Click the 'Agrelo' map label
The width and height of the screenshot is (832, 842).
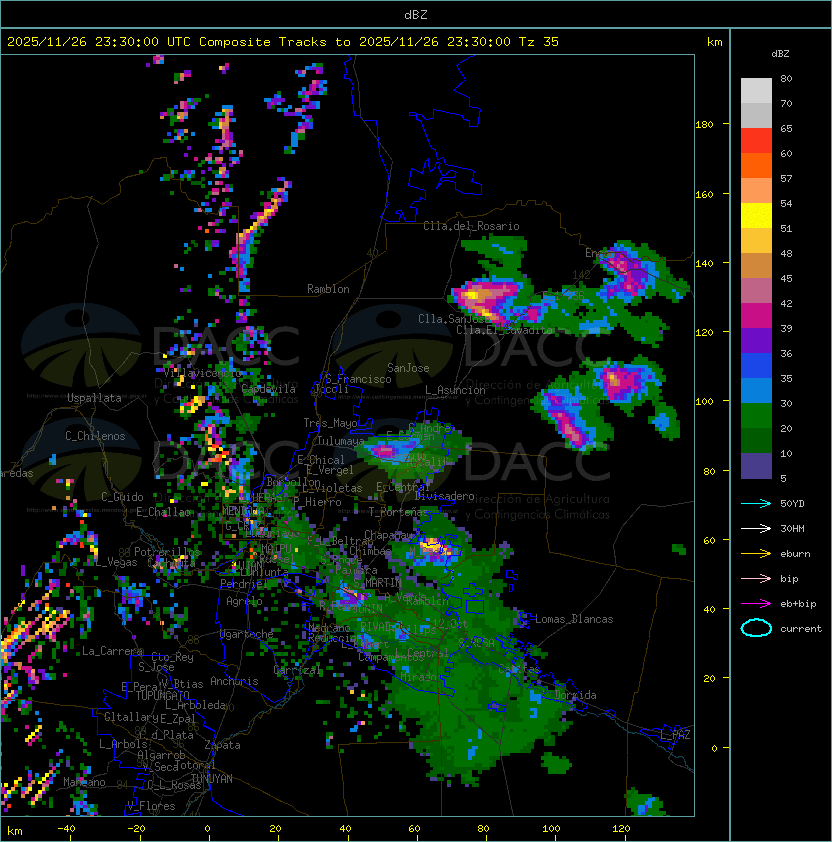coord(244,601)
